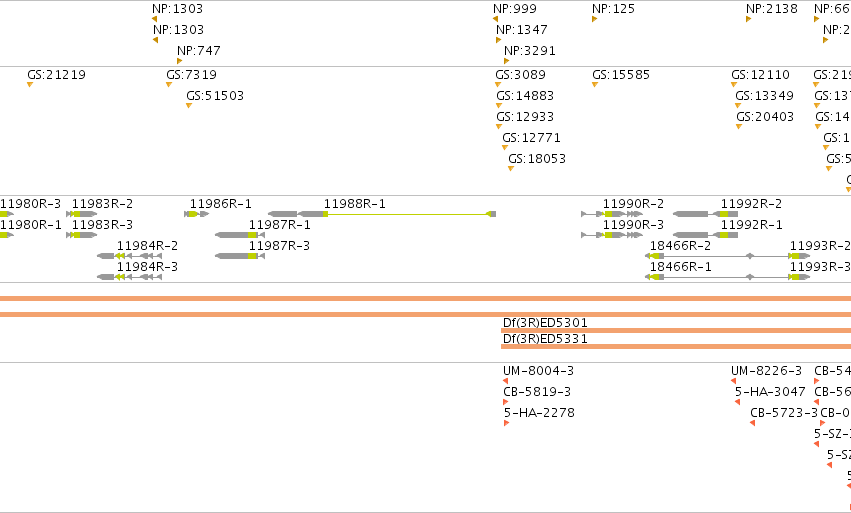
Task: Select the 11987R-1 transcript glyph
Action: tap(240, 235)
